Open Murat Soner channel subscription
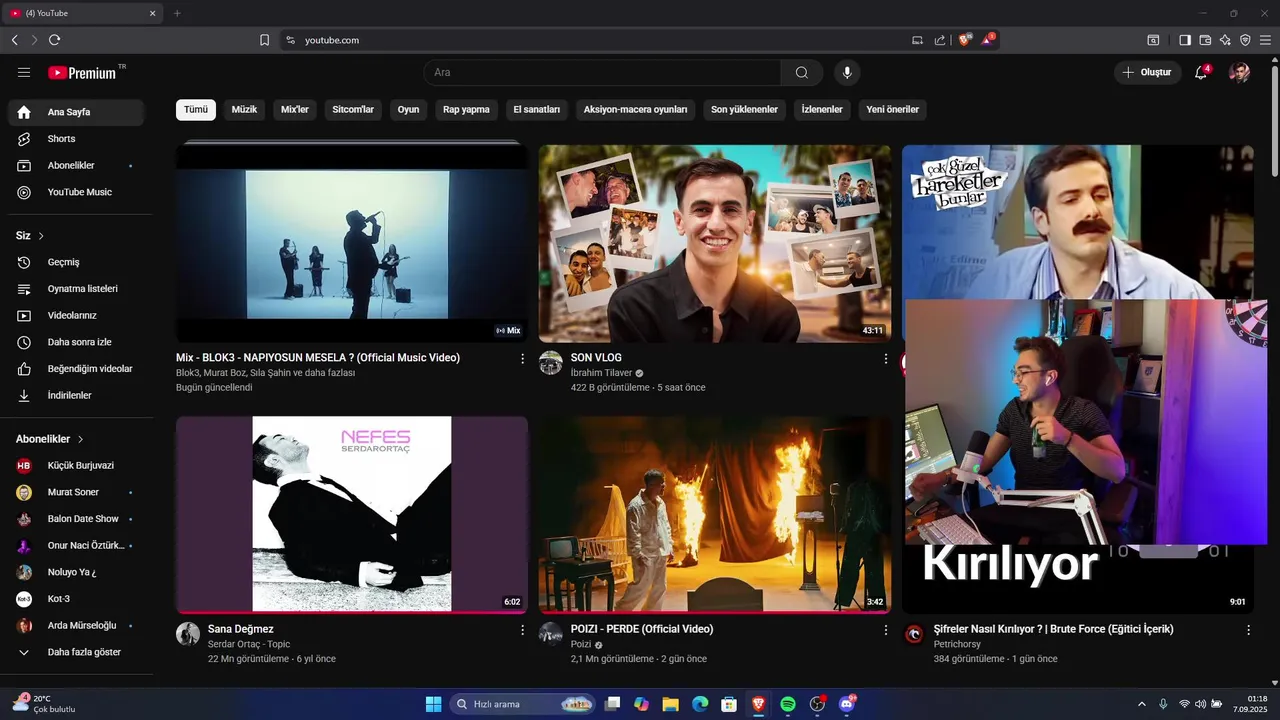The image size is (1280, 720). pos(76,492)
